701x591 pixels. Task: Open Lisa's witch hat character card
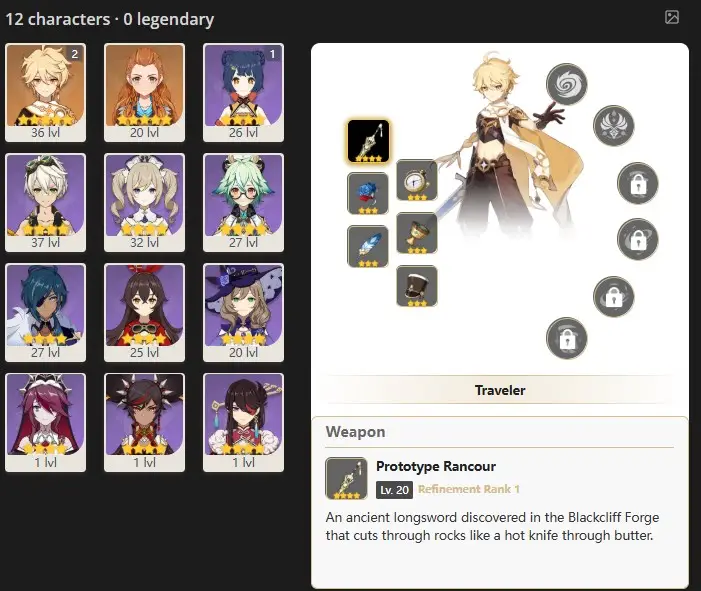pos(243,312)
